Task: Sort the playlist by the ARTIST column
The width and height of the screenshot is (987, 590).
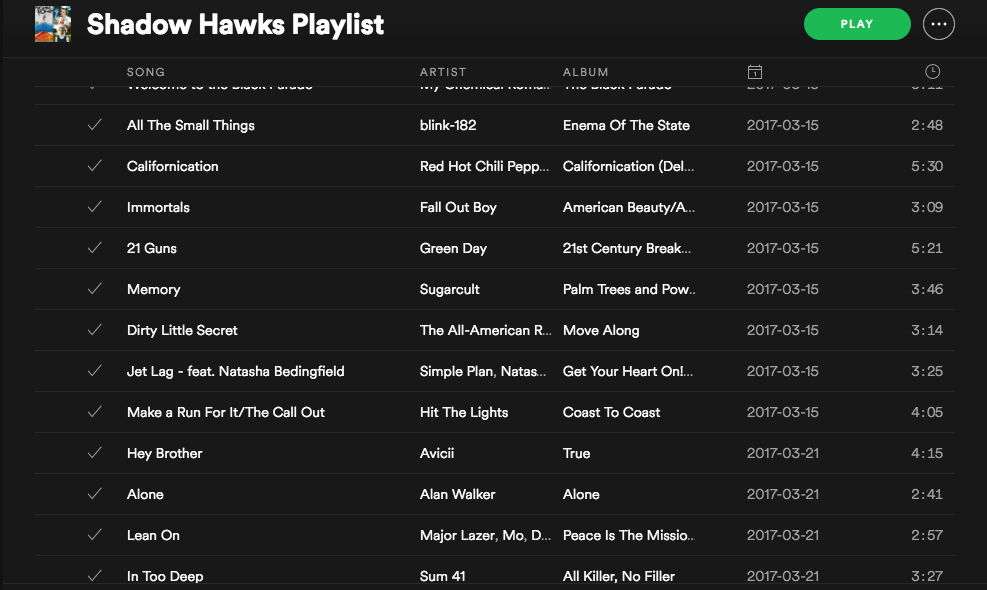Action: tap(443, 71)
